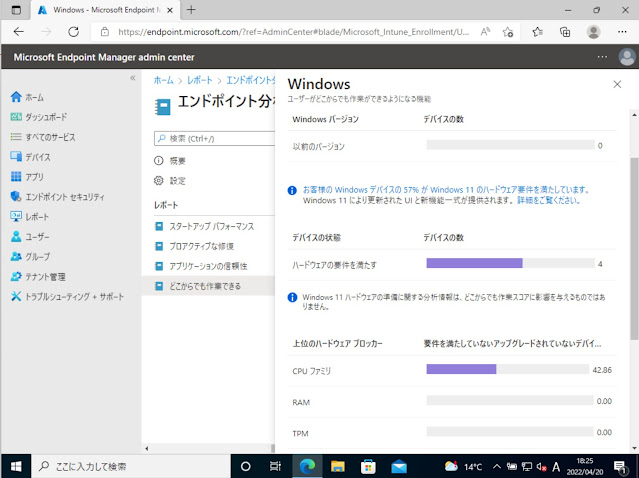
Task: Click the デバイスの状態 column header
Action: point(316,238)
